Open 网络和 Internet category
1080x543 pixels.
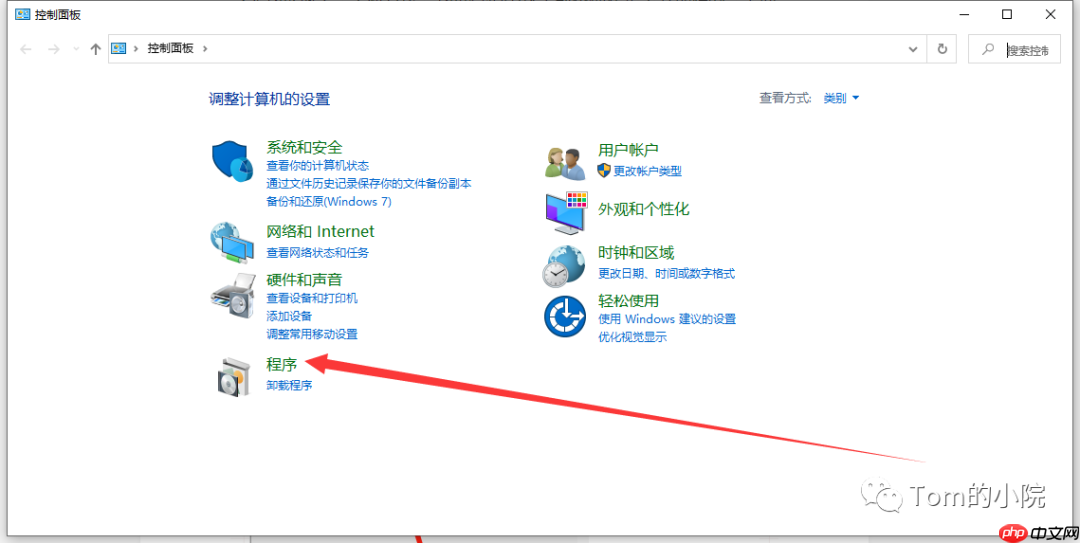[320, 232]
